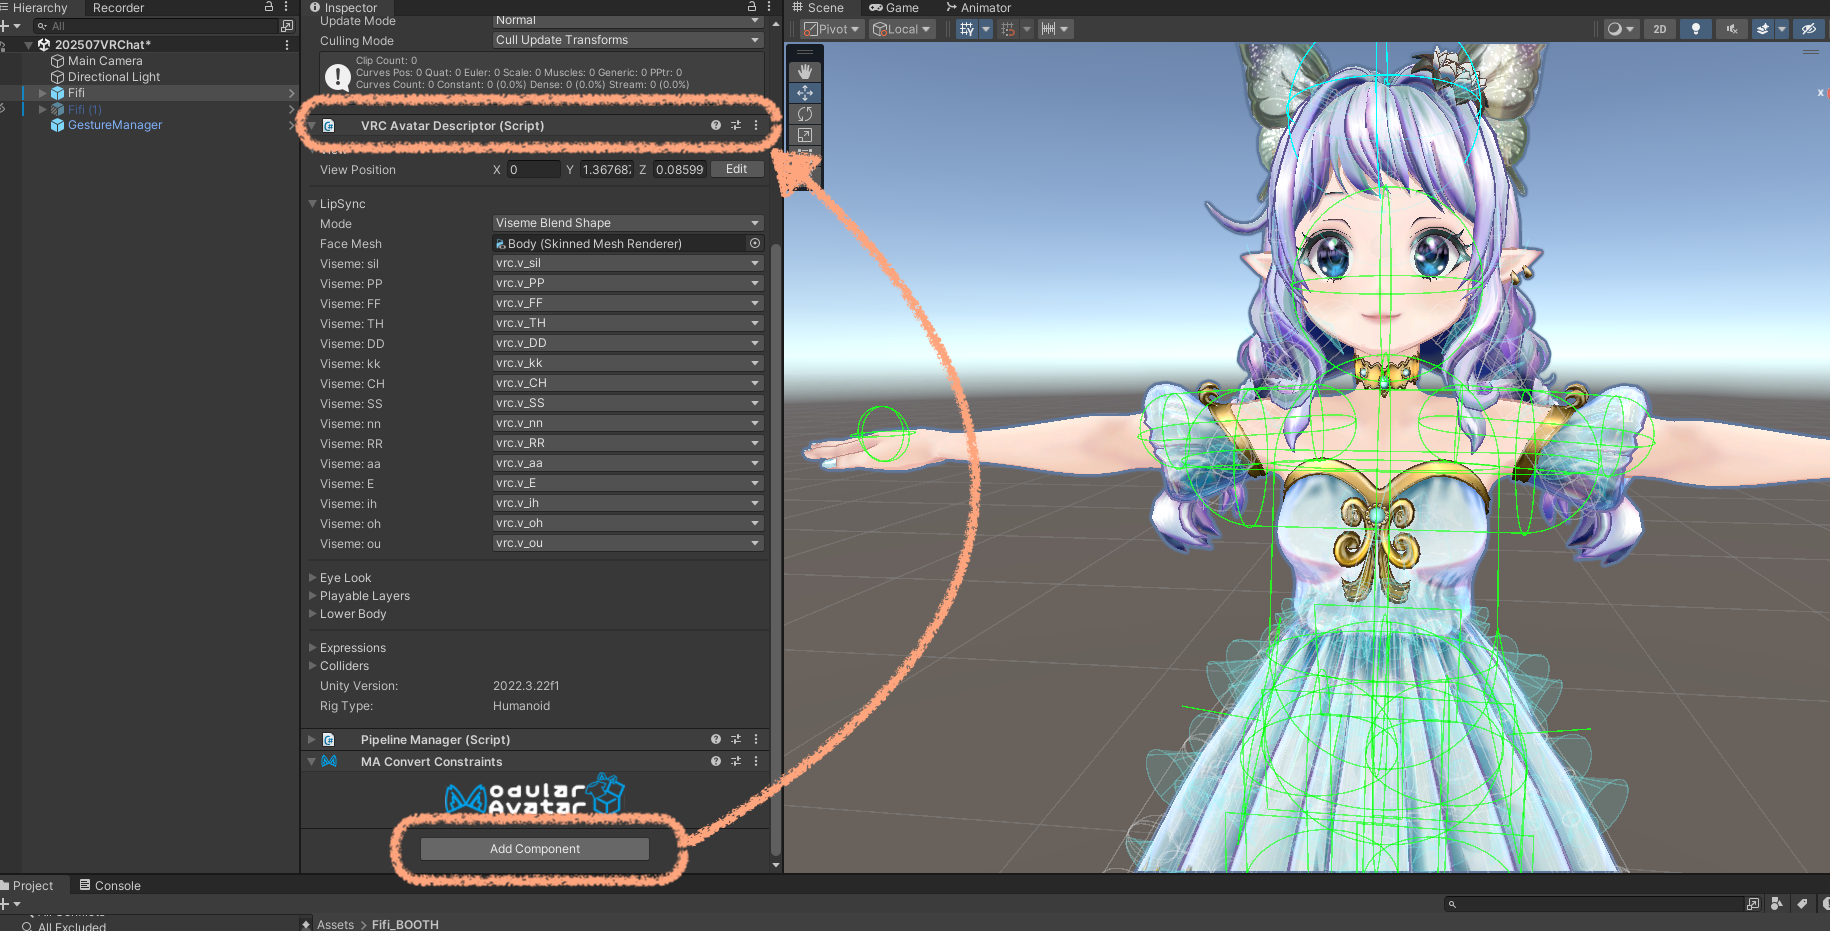Screen dimensions: 1830x931
Task: Click the Modular Avatar logo
Action: 535,796
